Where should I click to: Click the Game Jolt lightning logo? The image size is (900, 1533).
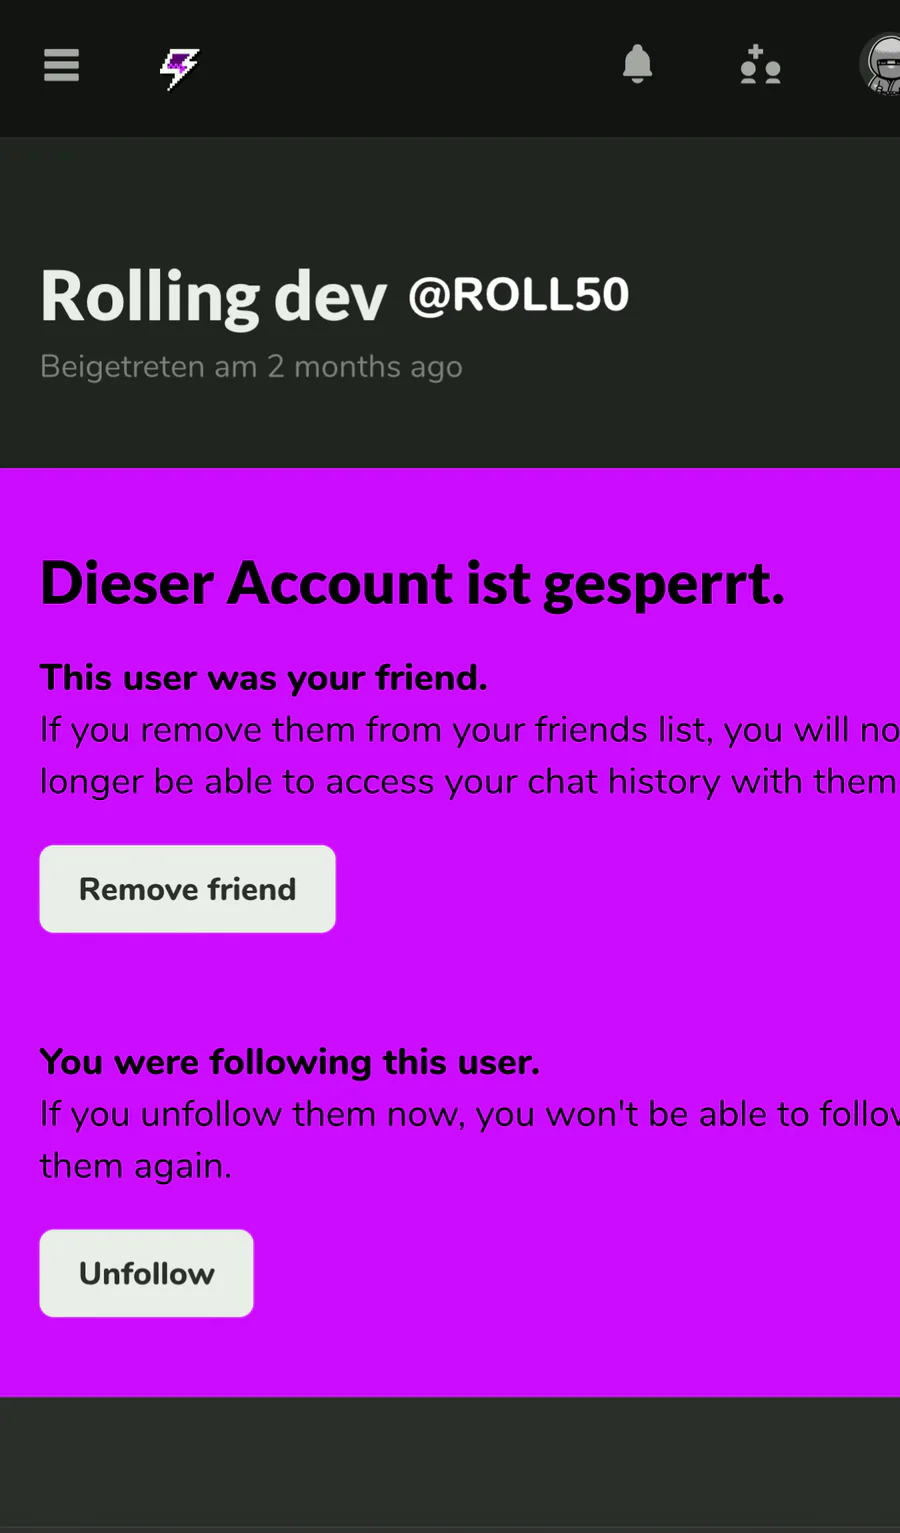tap(179, 68)
